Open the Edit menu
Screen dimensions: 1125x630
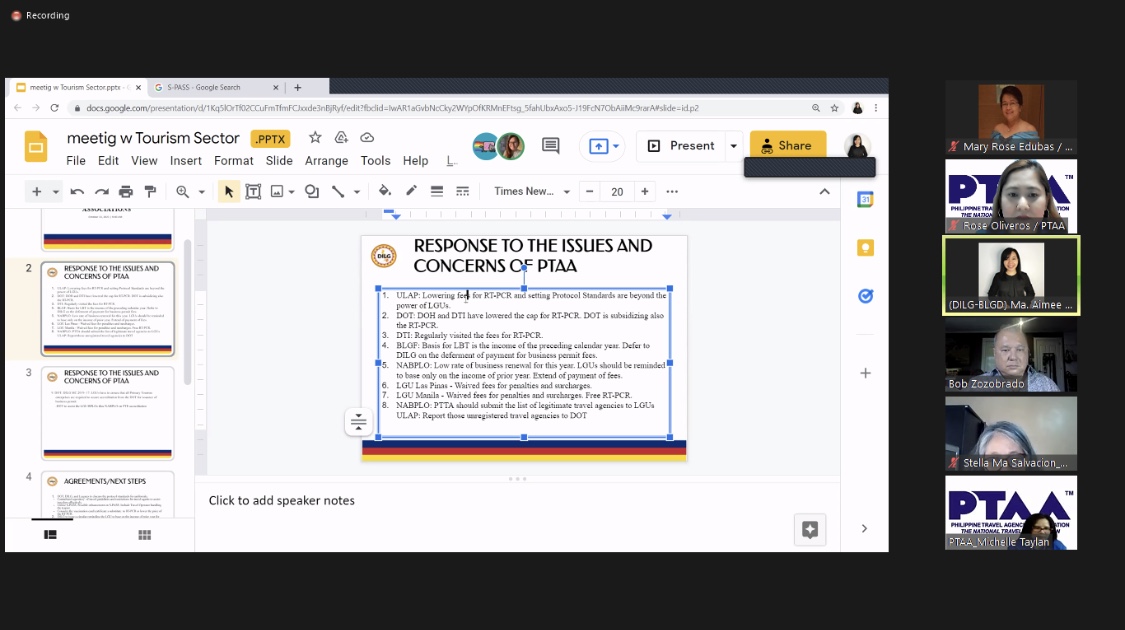coord(108,161)
